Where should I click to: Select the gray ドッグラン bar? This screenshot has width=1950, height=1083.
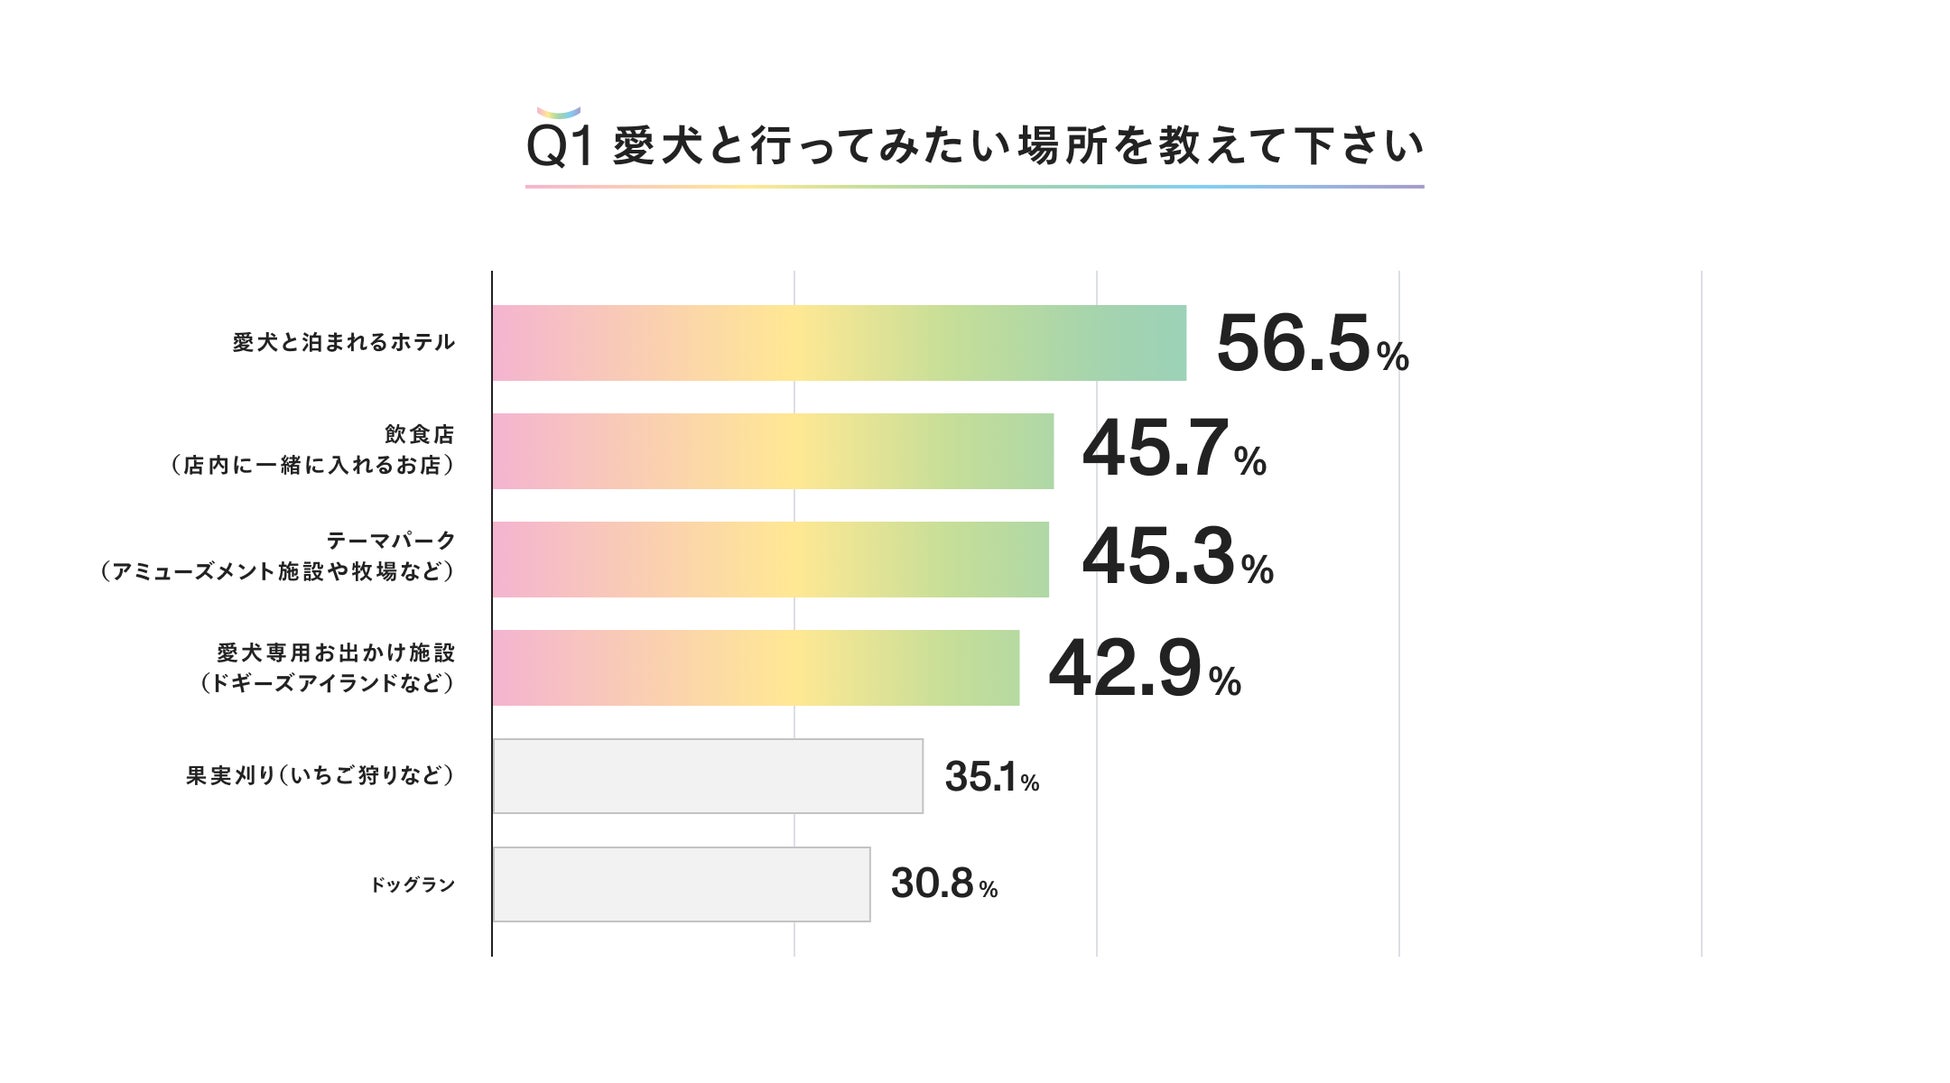pyautogui.click(x=681, y=884)
